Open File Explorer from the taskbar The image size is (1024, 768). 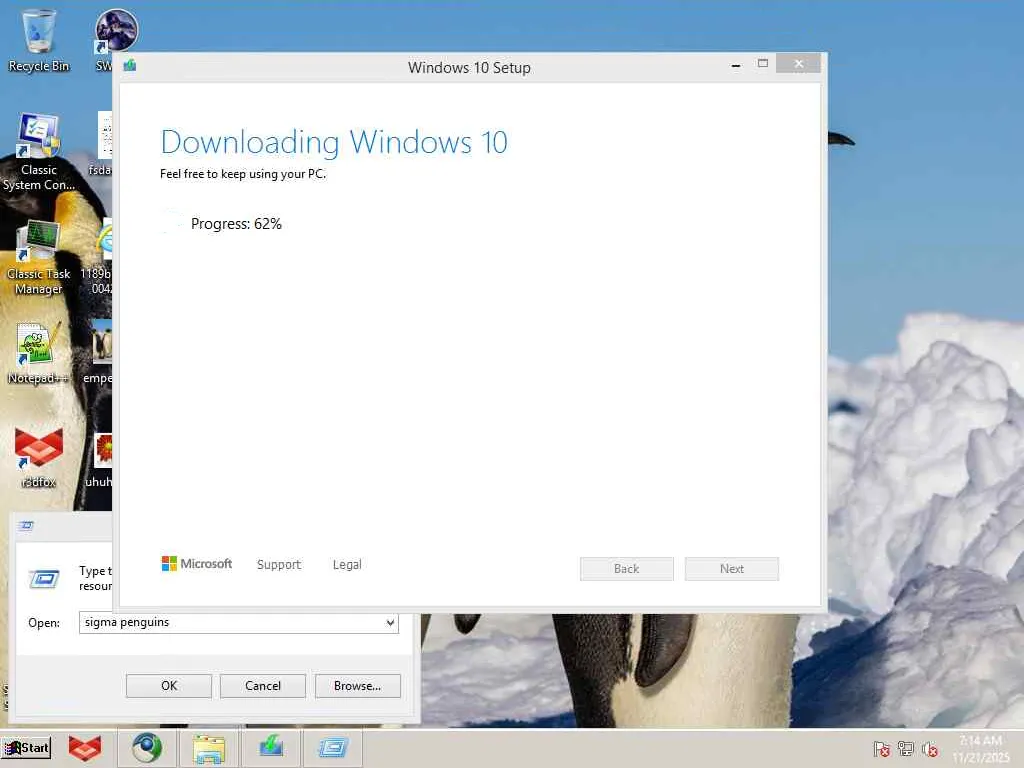pyautogui.click(x=209, y=748)
